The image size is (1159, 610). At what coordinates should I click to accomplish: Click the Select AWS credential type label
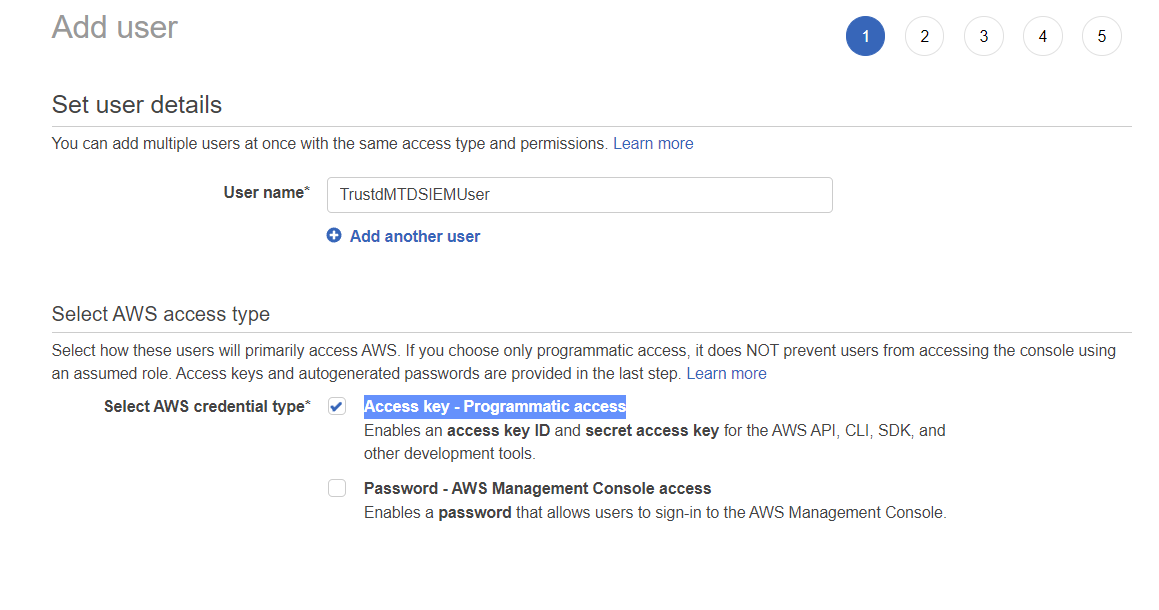pos(207,407)
